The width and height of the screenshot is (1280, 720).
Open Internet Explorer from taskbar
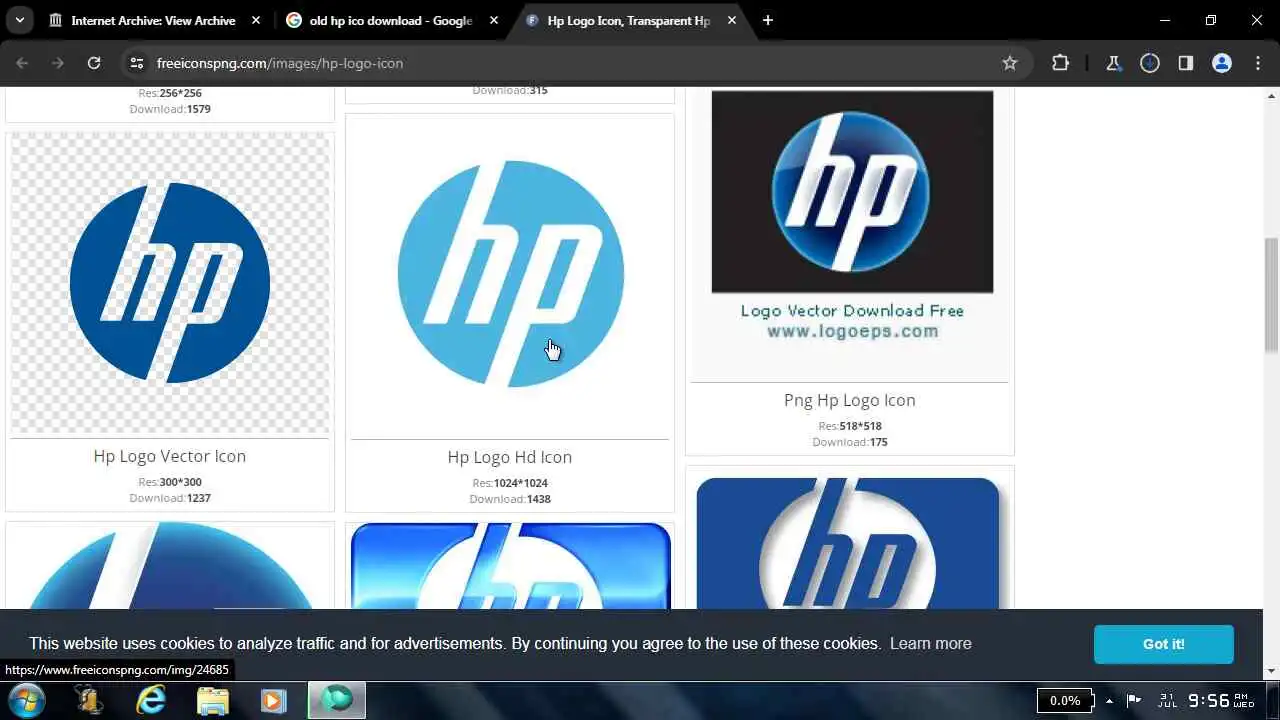tap(151, 700)
